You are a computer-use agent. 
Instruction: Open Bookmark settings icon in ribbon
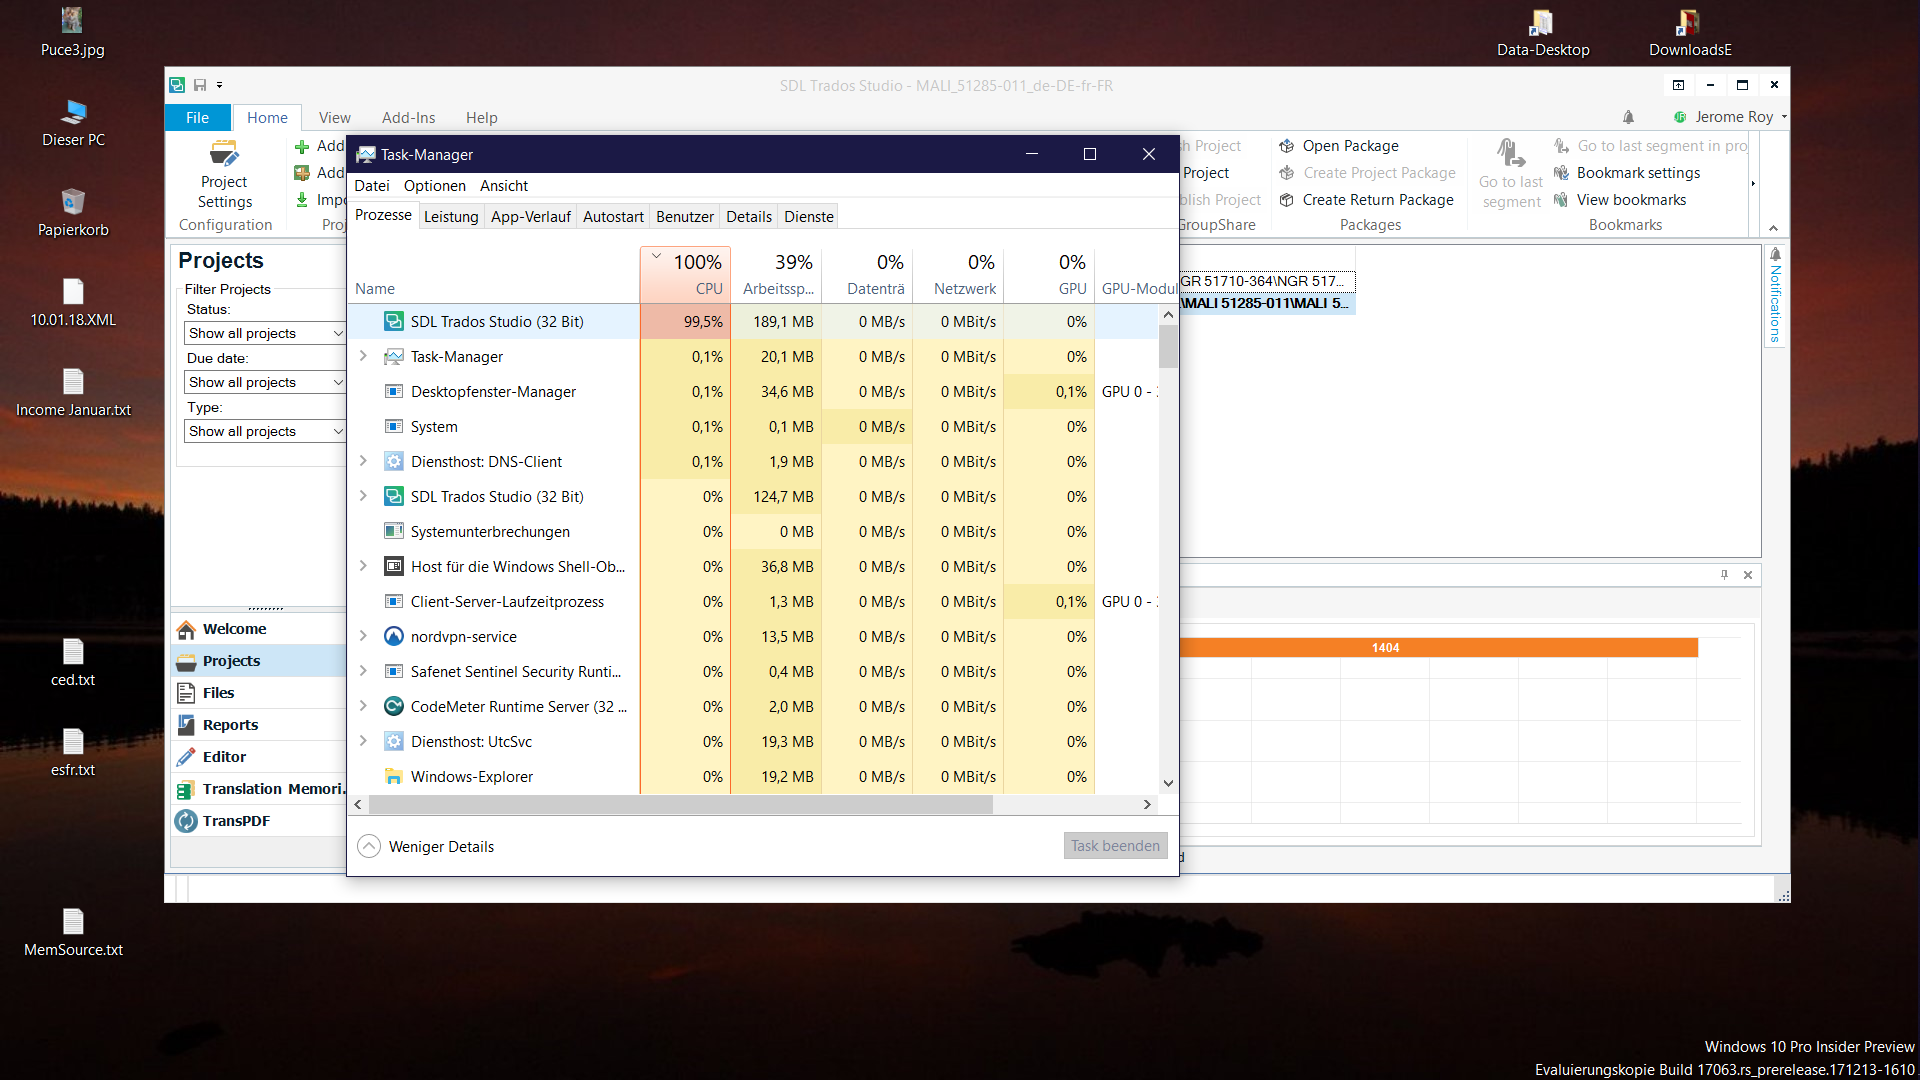point(1561,173)
